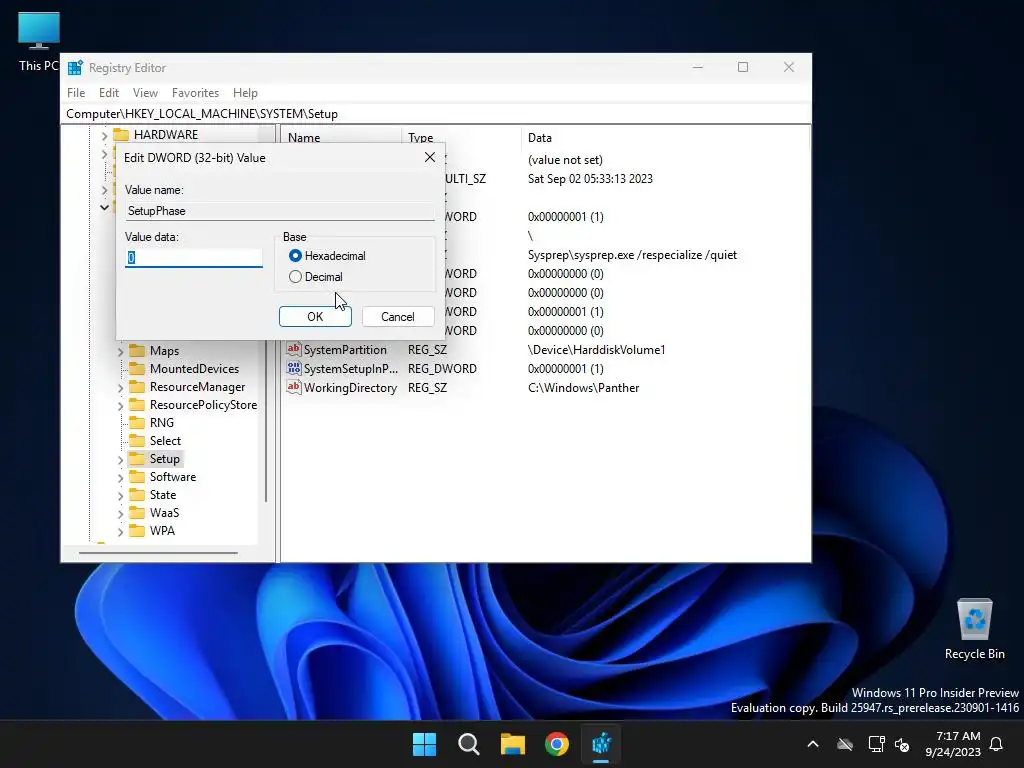Expand the ResourcePolicyStore key
The width and height of the screenshot is (1024, 768).
click(120, 406)
